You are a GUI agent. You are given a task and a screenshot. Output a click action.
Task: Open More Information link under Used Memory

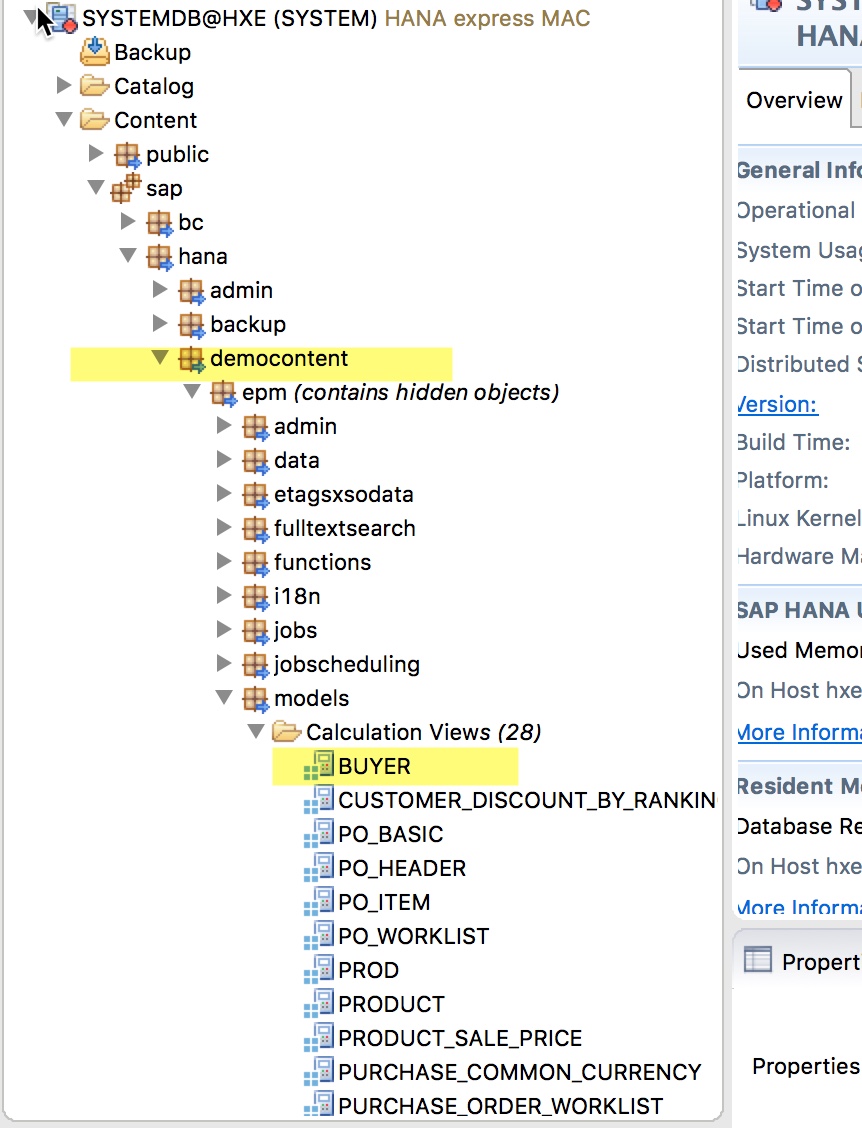(799, 732)
